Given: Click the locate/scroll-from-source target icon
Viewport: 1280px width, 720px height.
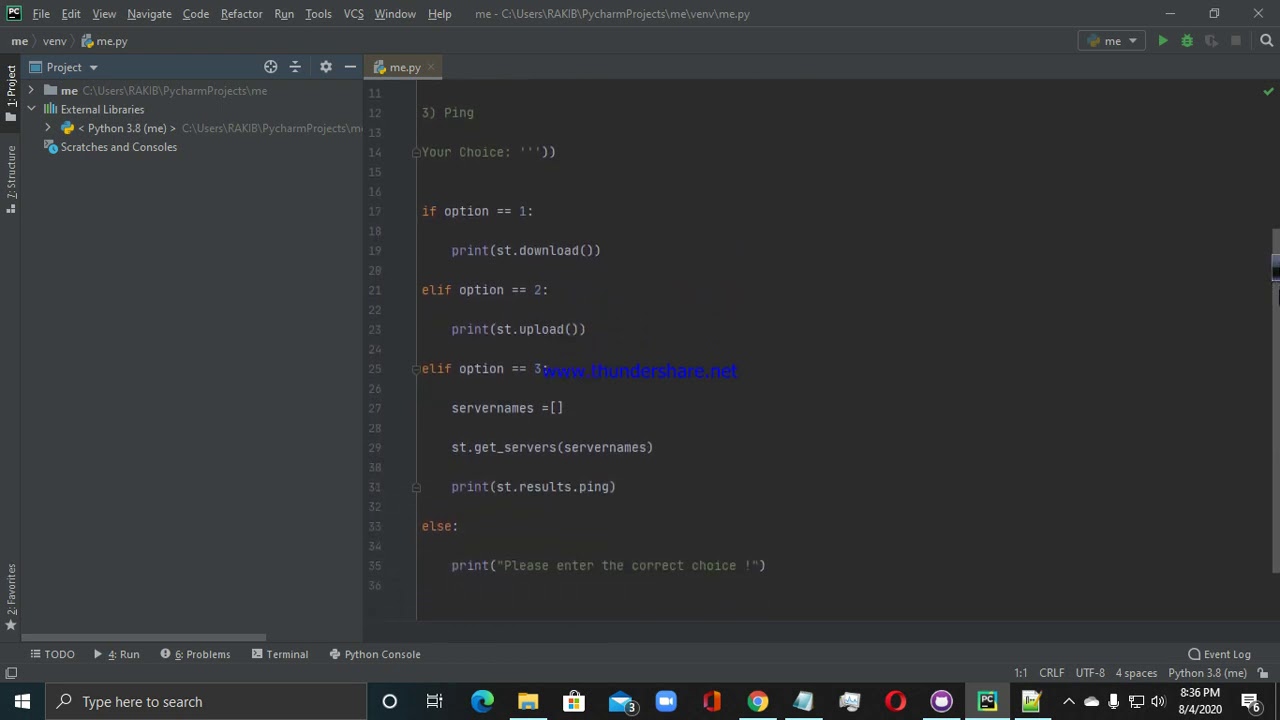Looking at the screenshot, I should click(270, 67).
